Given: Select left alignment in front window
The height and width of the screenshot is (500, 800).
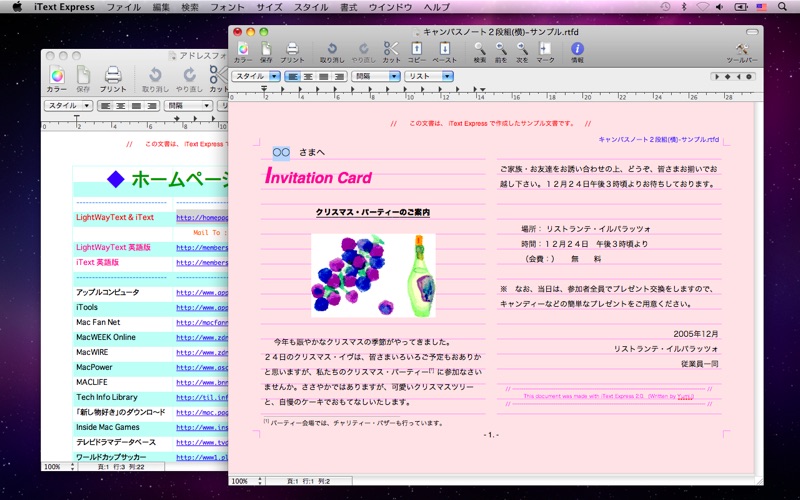Looking at the screenshot, I should tap(292, 77).
